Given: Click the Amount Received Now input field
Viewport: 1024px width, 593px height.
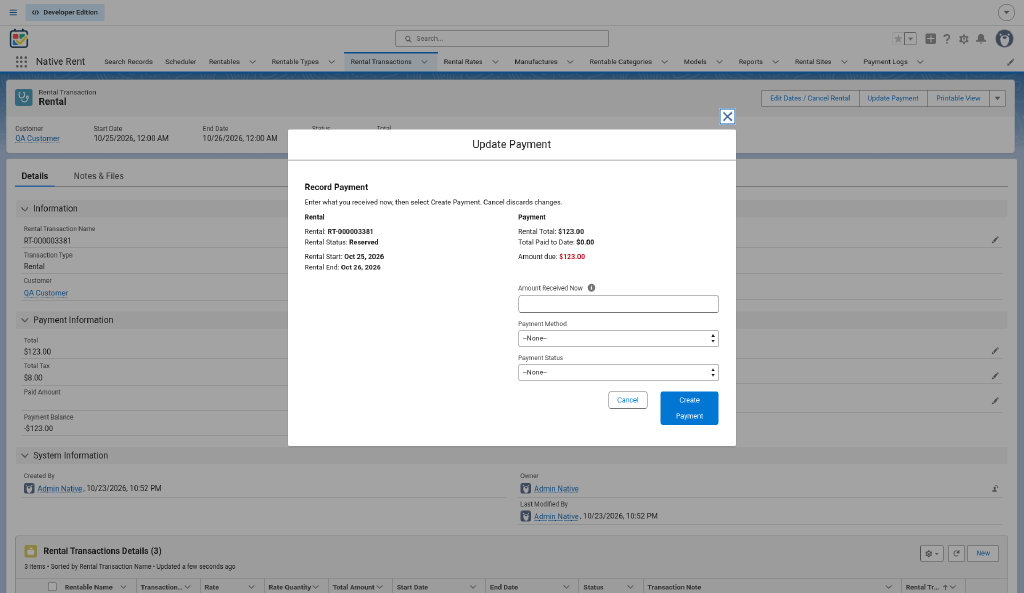Looking at the screenshot, I should click(x=618, y=304).
